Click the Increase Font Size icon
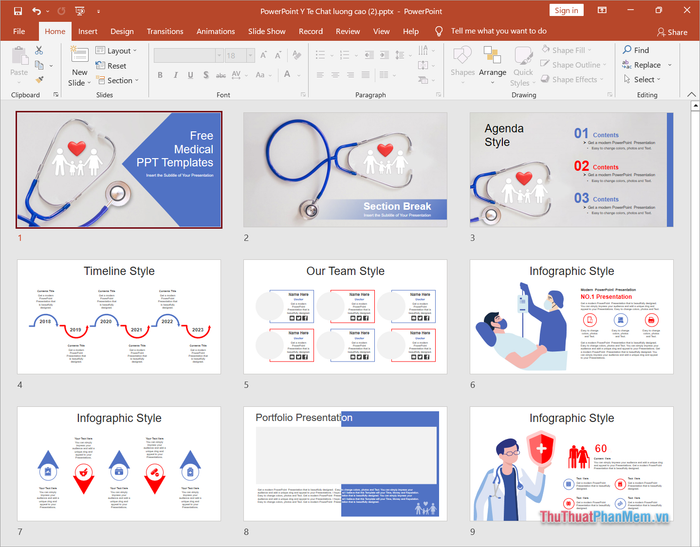 (x=263, y=55)
